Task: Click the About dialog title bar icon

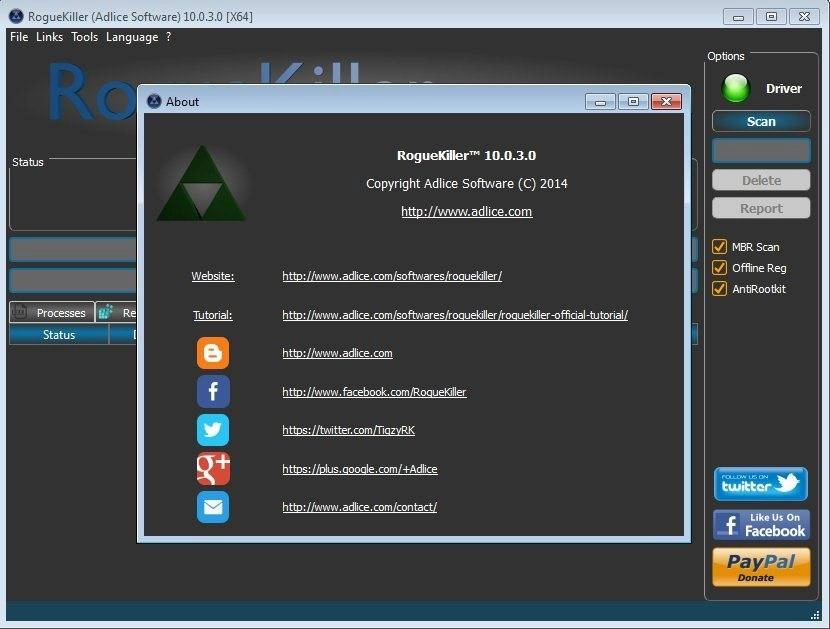Action: coord(154,101)
